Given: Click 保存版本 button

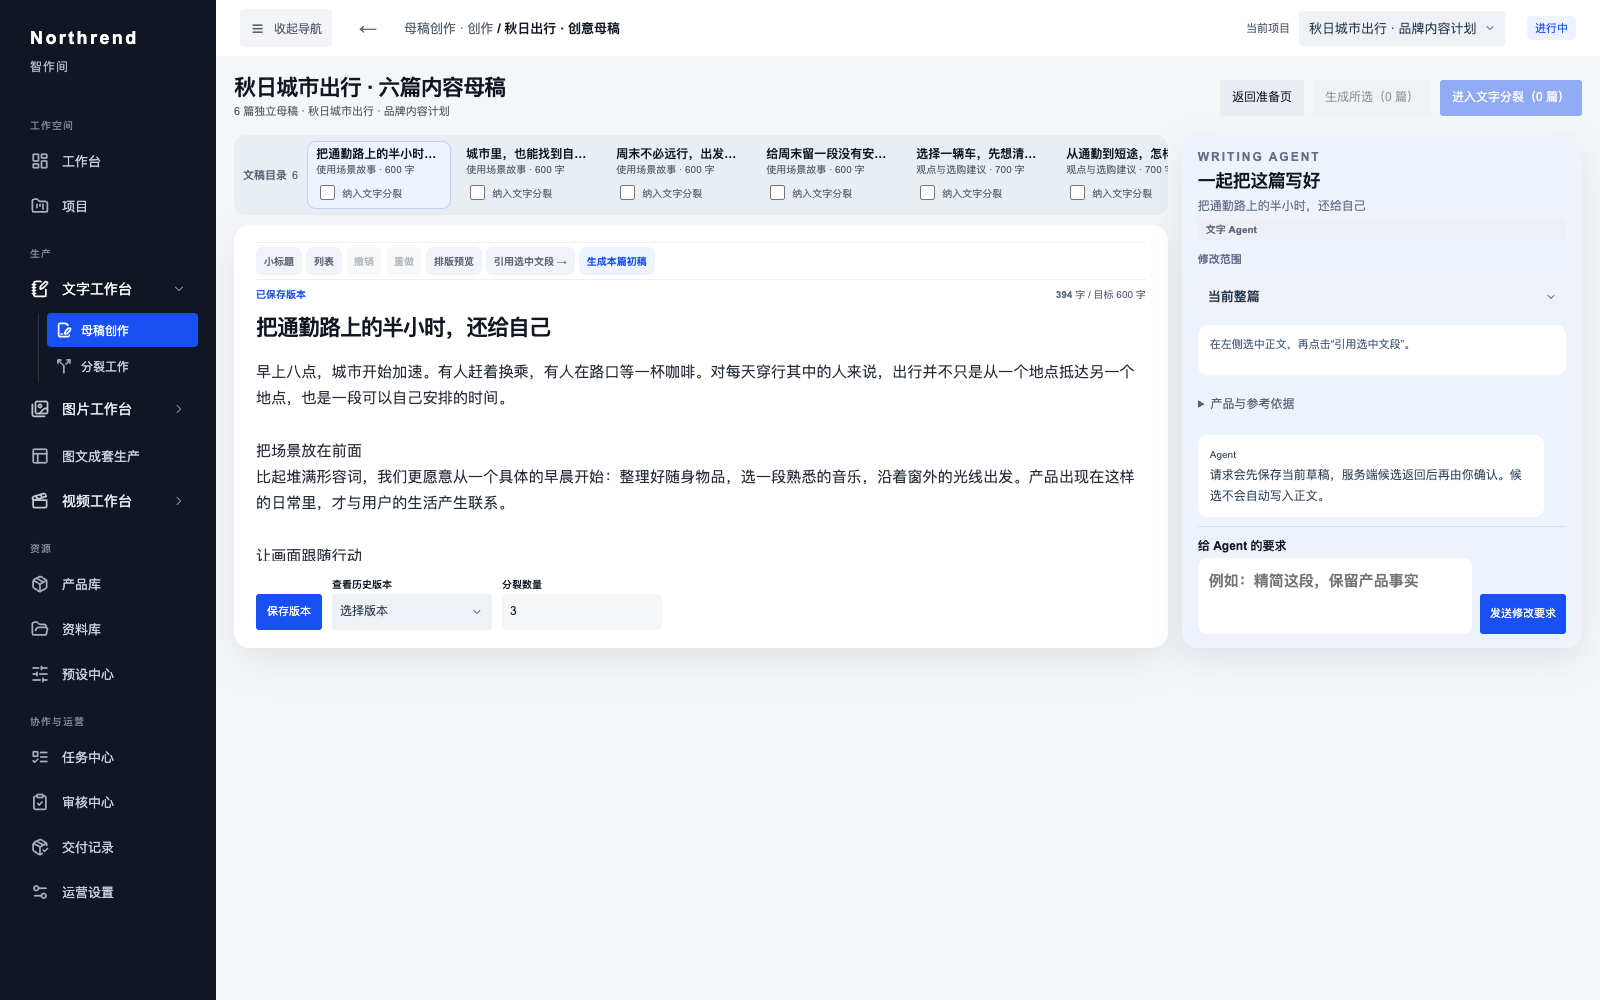Looking at the screenshot, I should click(x=289, y=612).
